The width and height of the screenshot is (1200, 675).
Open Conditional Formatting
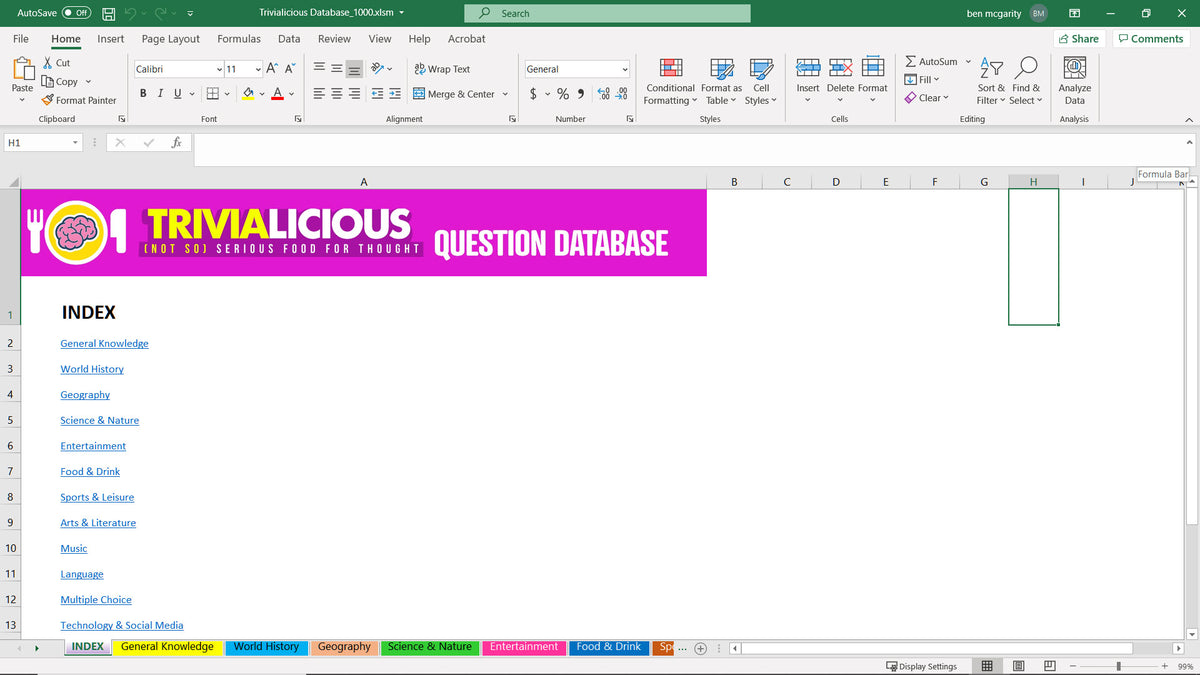tap(671, 81)
